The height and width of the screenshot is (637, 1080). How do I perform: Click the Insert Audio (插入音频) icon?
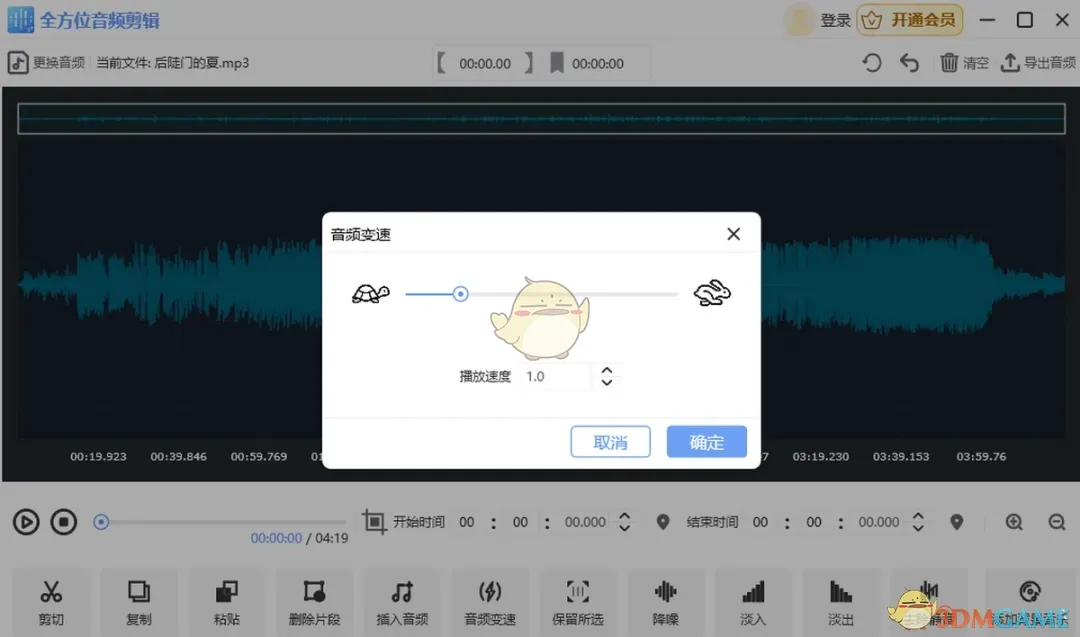[402, 600]
